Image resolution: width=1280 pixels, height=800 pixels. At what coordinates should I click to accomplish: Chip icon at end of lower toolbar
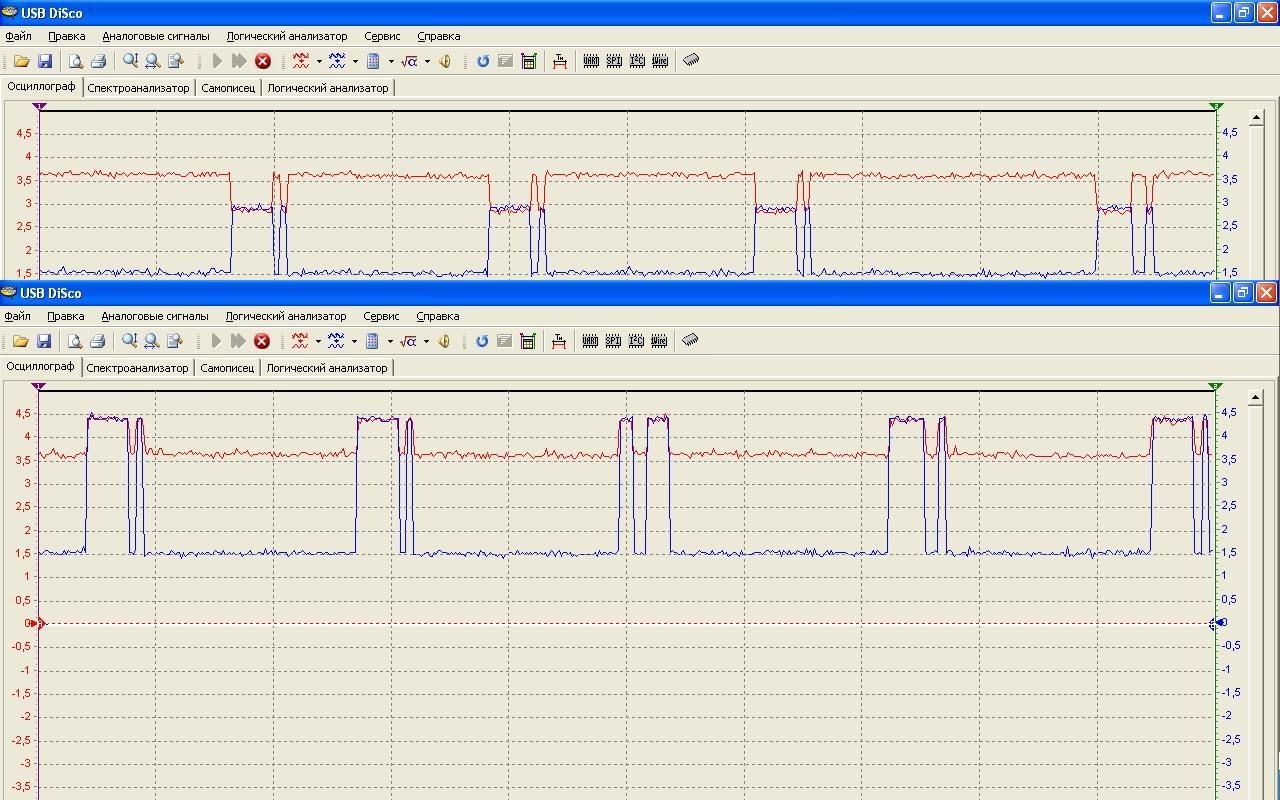pos(690,340)
